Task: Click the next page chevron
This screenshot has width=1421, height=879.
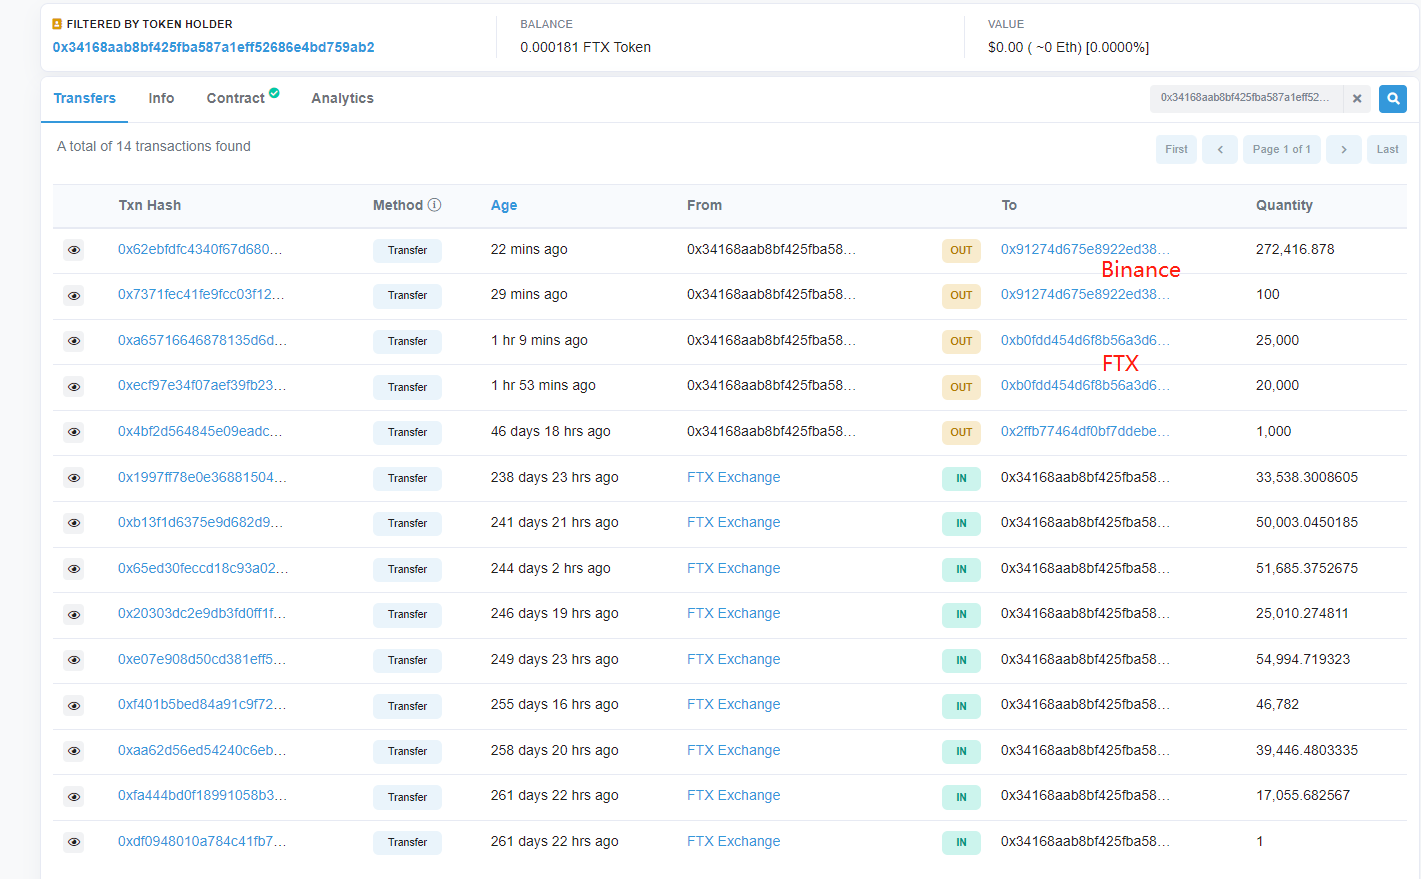Action: click(1344, 148)
